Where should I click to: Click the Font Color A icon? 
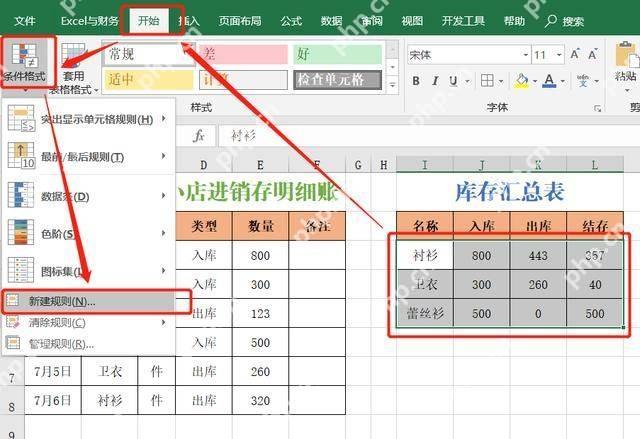[x=549, y=81]
